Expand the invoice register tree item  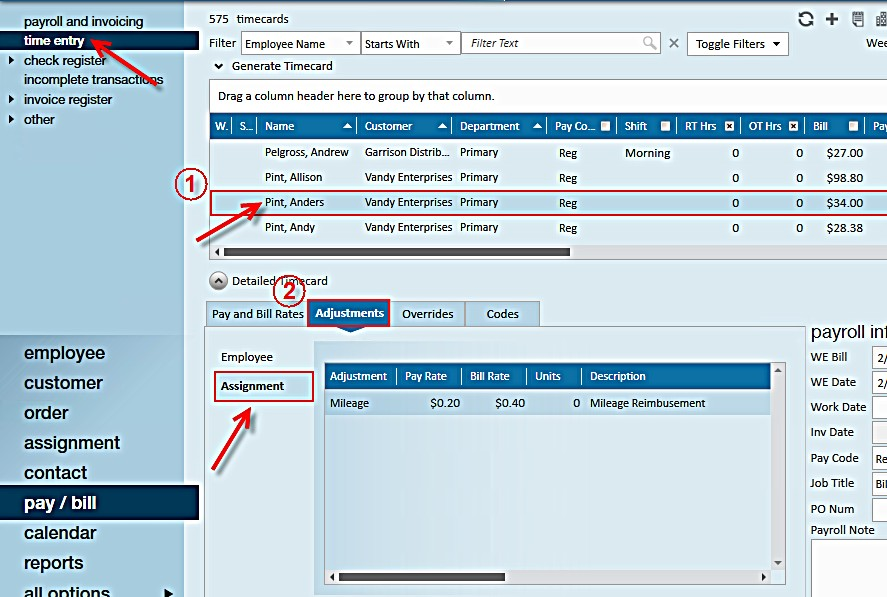[x=11, y=99]
